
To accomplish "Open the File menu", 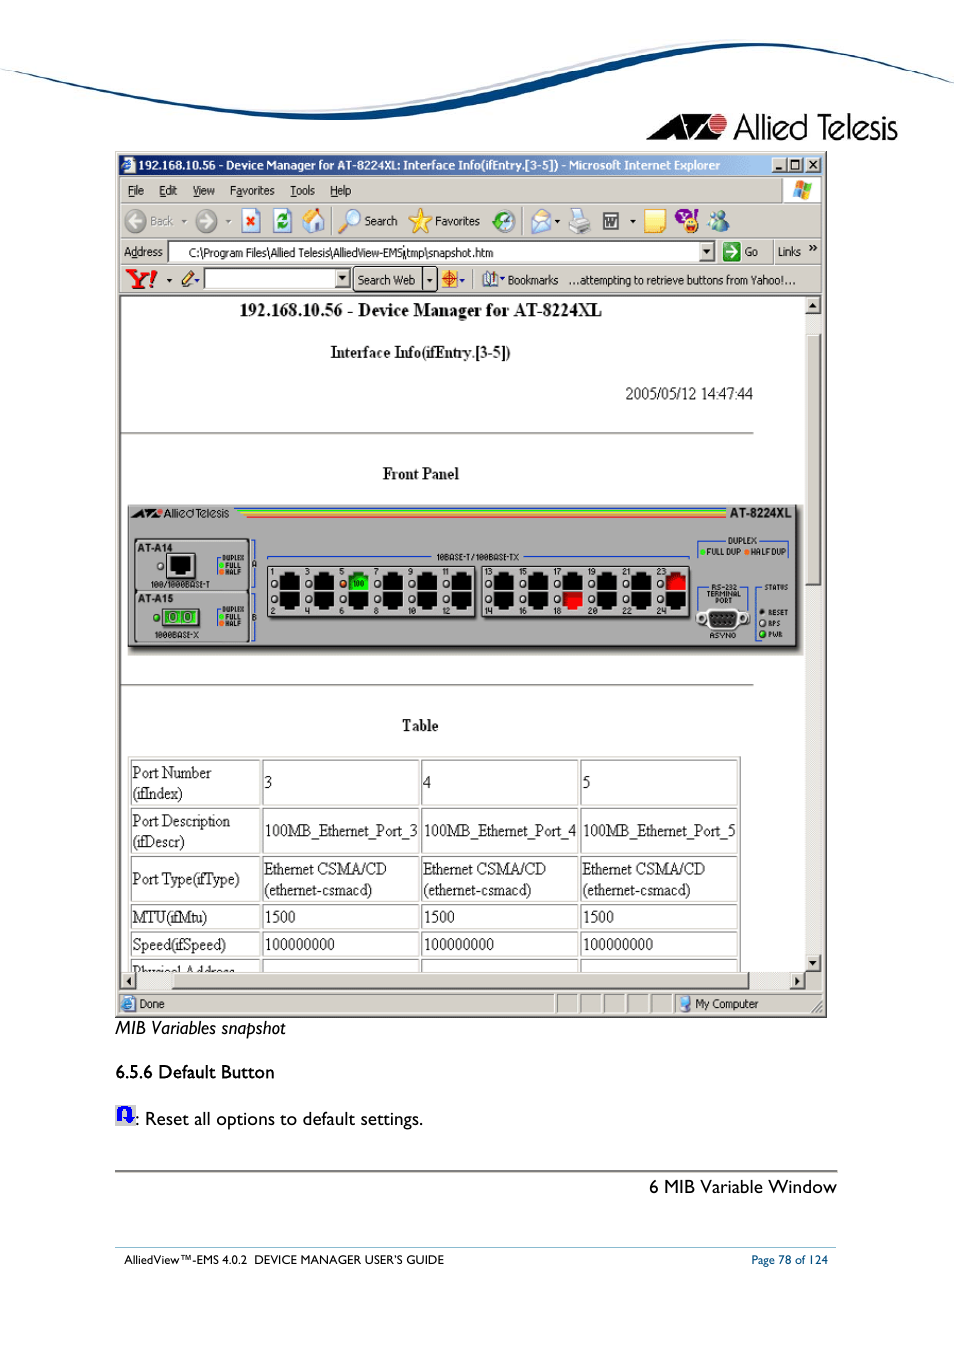I will [136, 190].
